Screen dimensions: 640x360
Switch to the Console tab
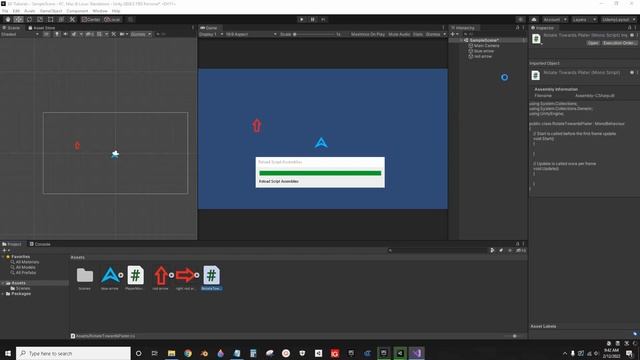[40, 244]
